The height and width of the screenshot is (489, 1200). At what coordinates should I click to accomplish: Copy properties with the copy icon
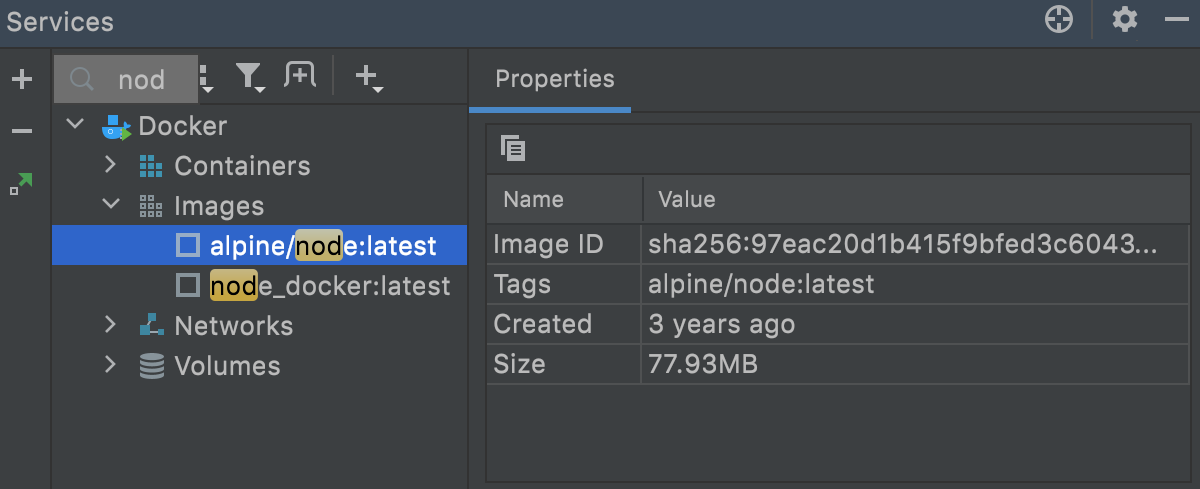click(x=513, y=148)
